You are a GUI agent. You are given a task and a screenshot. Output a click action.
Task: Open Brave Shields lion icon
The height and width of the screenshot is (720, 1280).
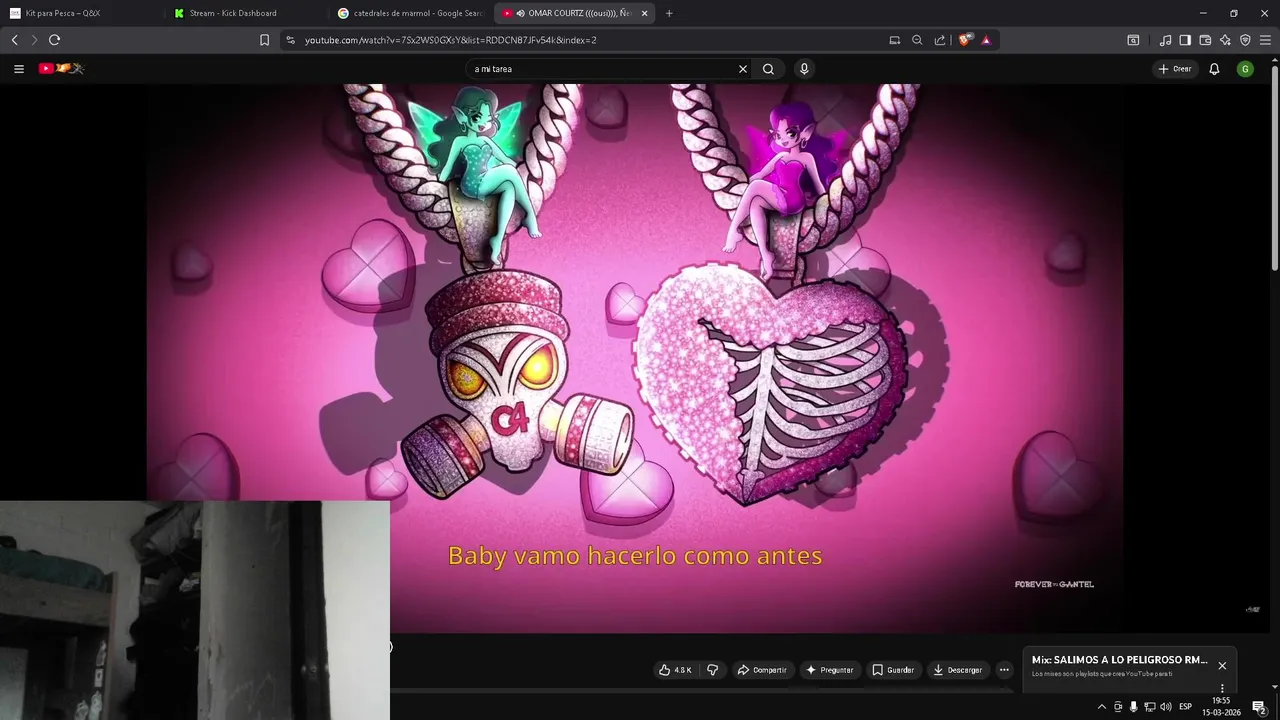coord(964,40)
